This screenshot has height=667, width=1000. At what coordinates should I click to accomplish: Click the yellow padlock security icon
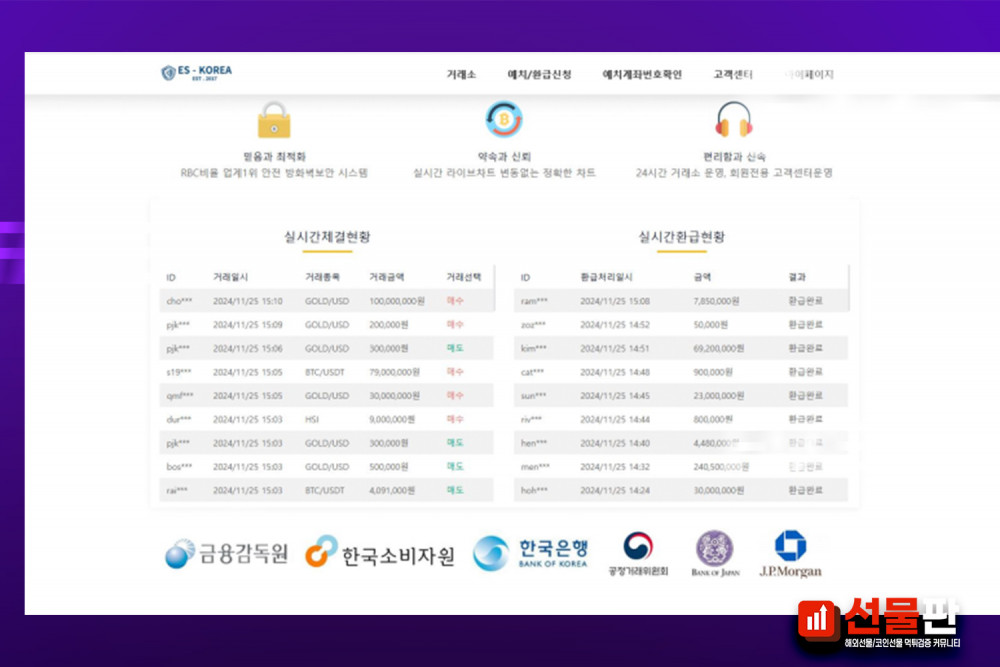tap(273, 121)
